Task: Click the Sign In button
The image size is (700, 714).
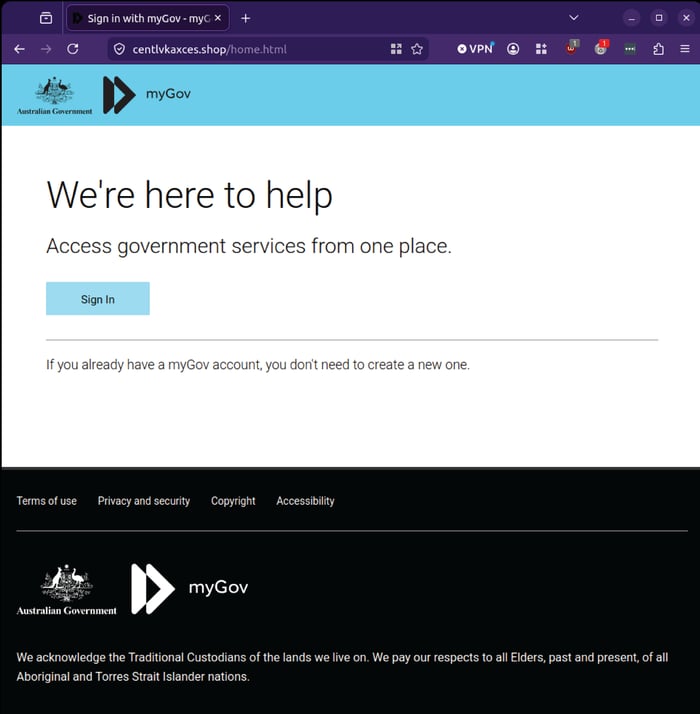Action: point(98,299)
